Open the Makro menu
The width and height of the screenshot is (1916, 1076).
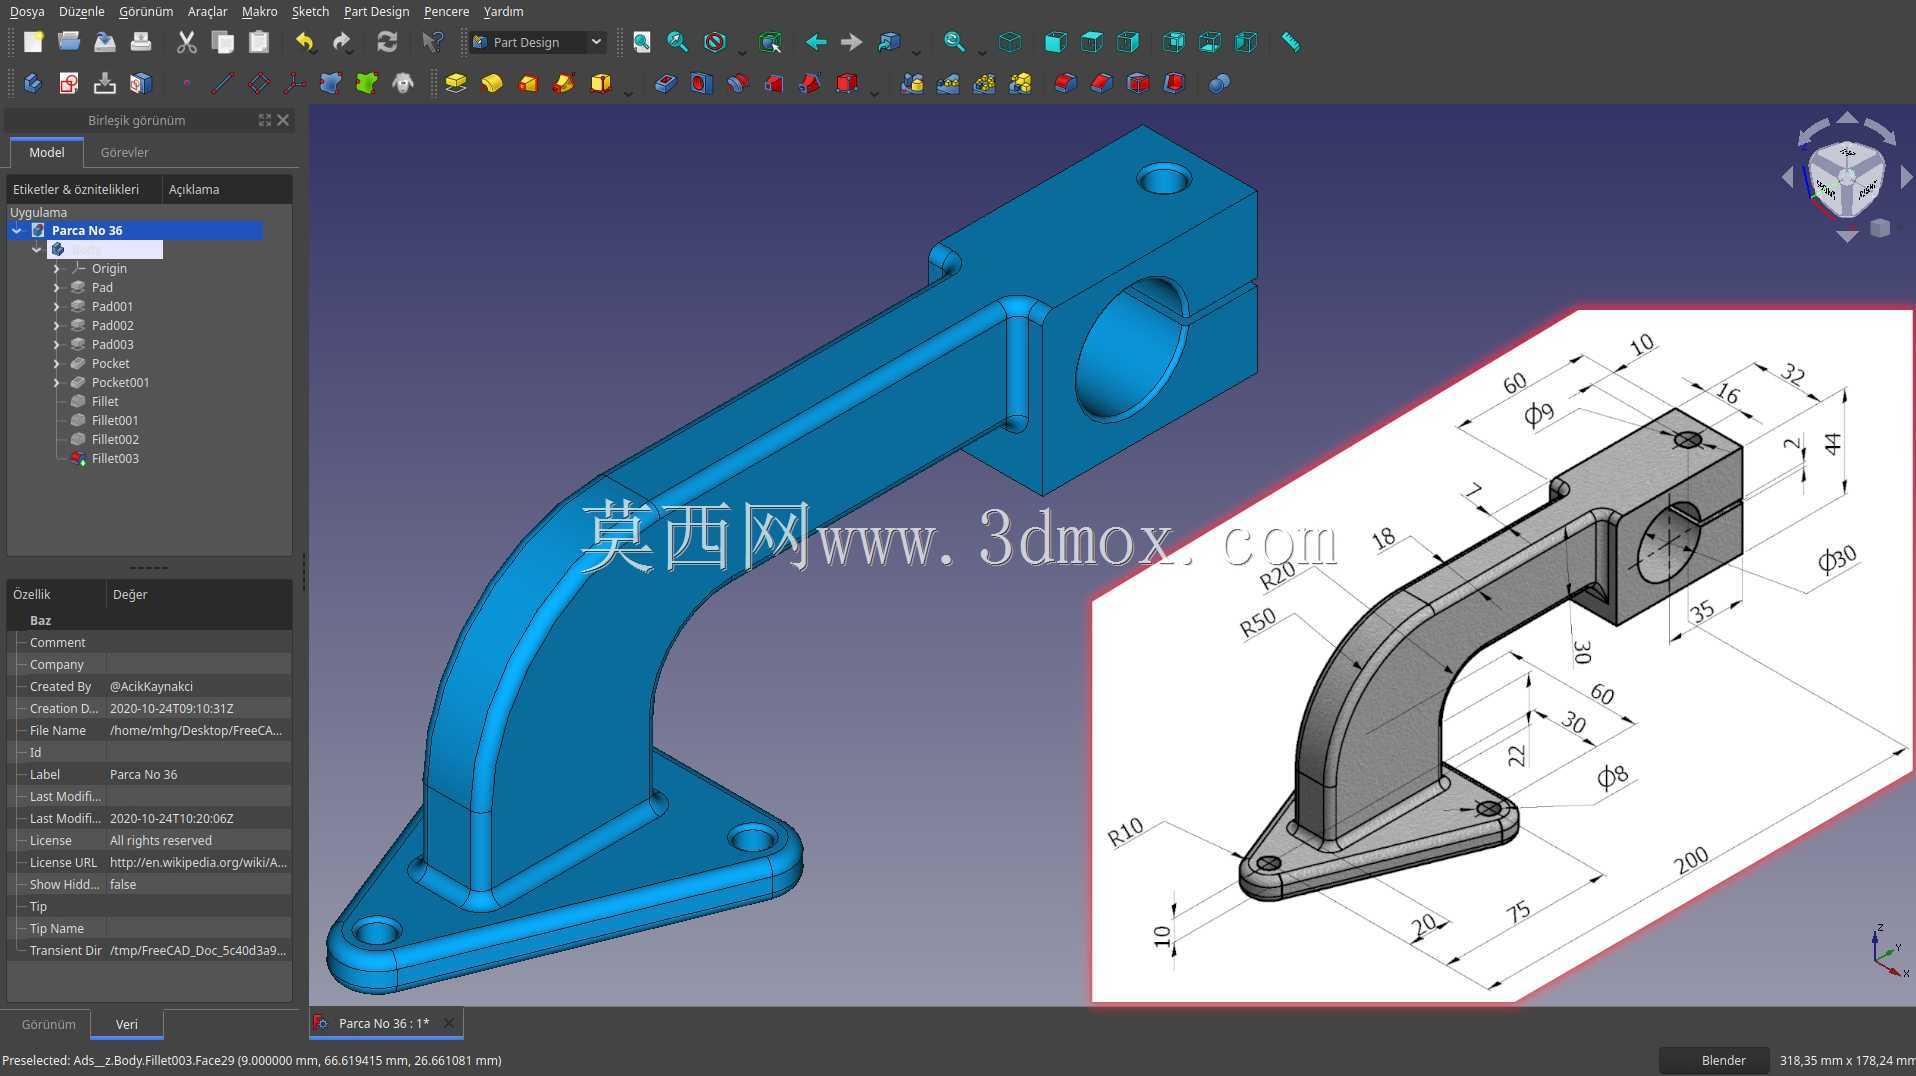(260, 11)
